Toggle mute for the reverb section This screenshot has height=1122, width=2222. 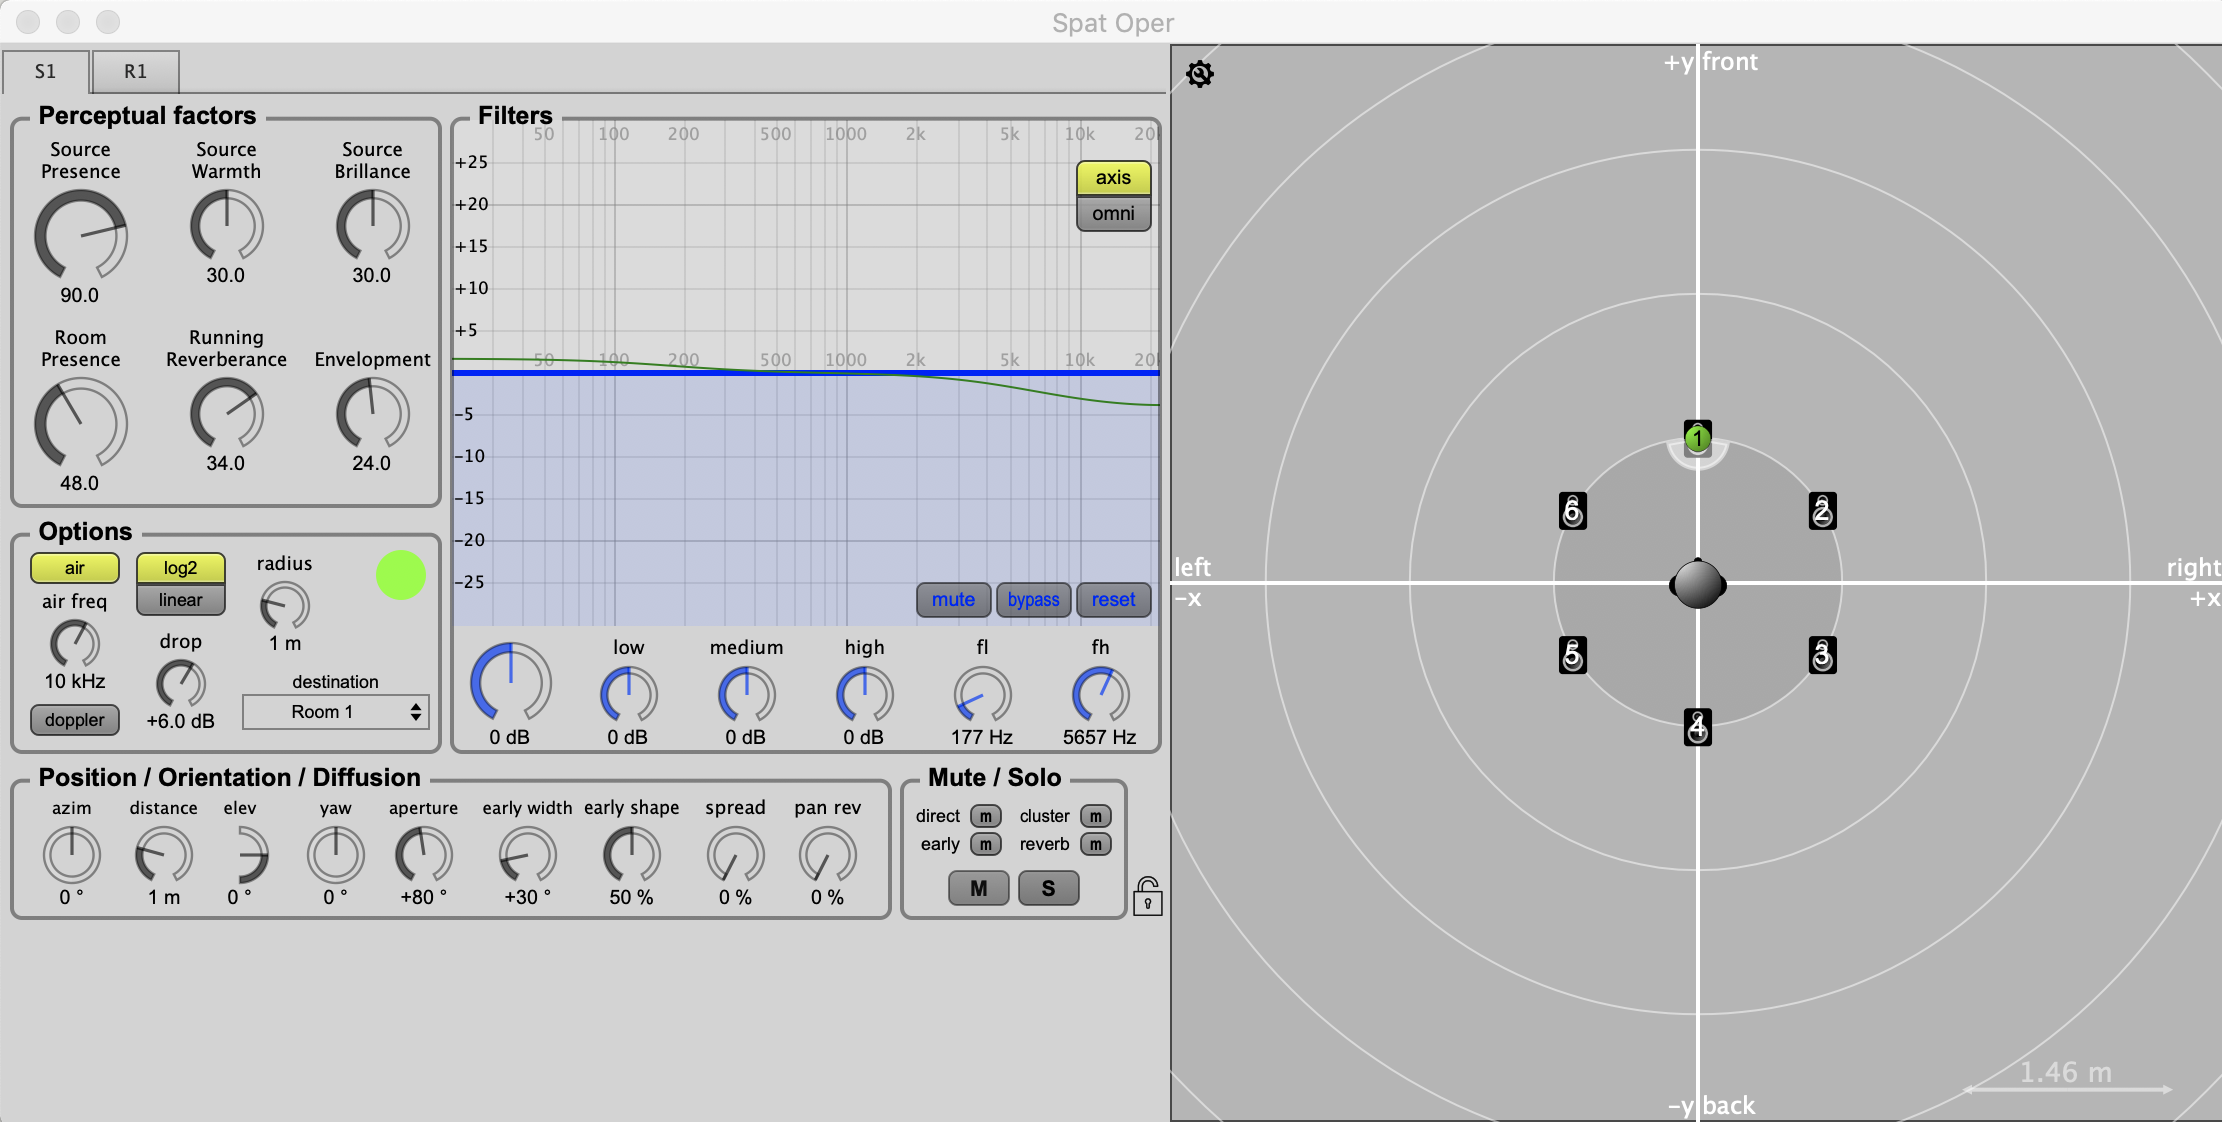tap(1095, 844)
